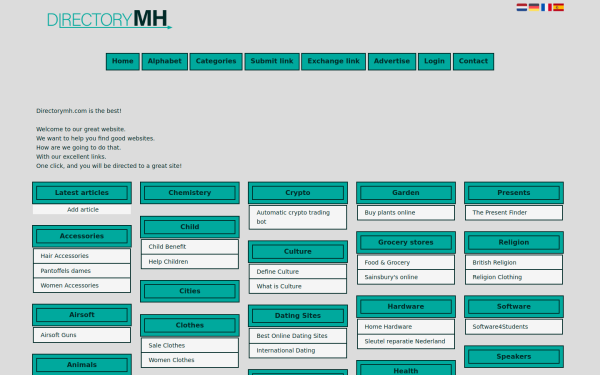Open the Cities category
This screenshot has height=375, width=600.
coord(190,291)
